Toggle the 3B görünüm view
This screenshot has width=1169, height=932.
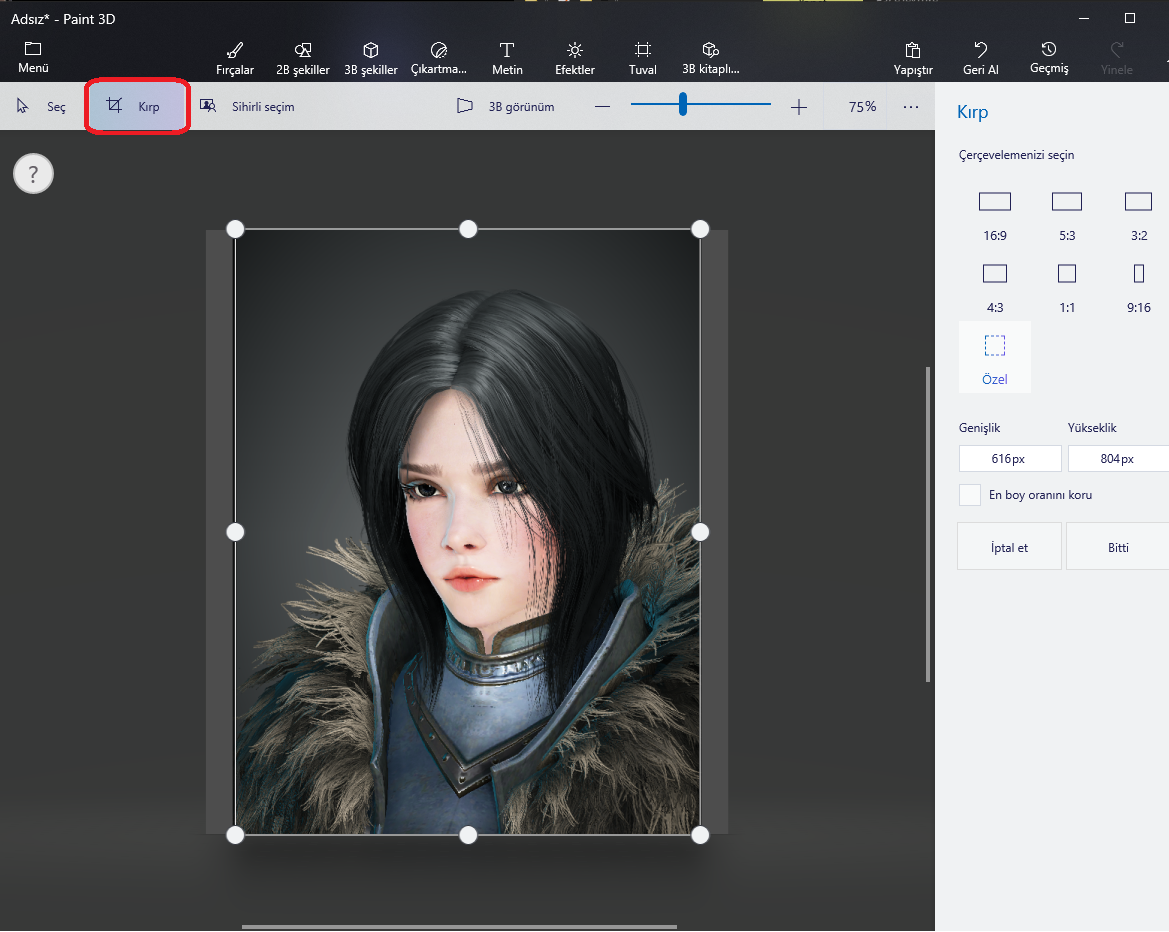(505, 107)
